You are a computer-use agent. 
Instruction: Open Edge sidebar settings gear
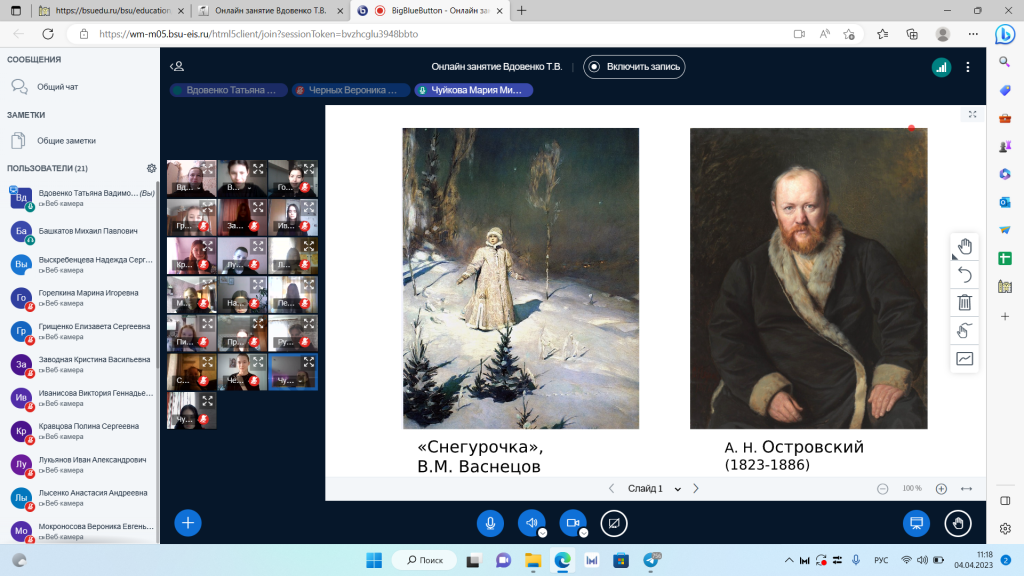pos(1005,528)
